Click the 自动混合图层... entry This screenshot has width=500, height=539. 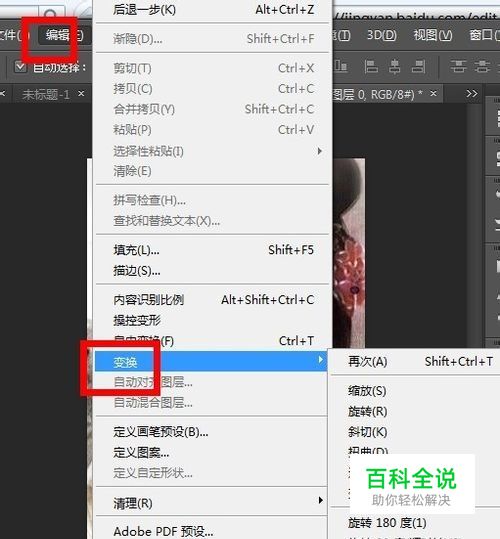pyautogui.click(x=211, y=403)
